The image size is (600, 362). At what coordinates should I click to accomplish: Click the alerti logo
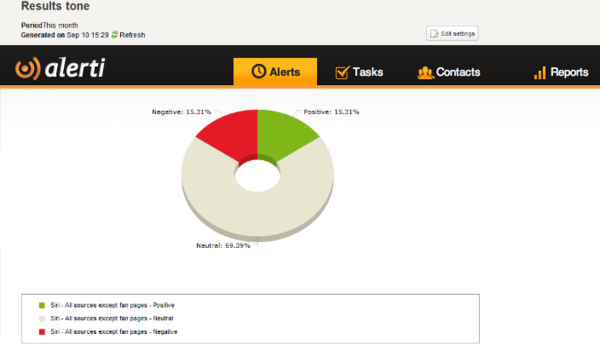(60, 68)
